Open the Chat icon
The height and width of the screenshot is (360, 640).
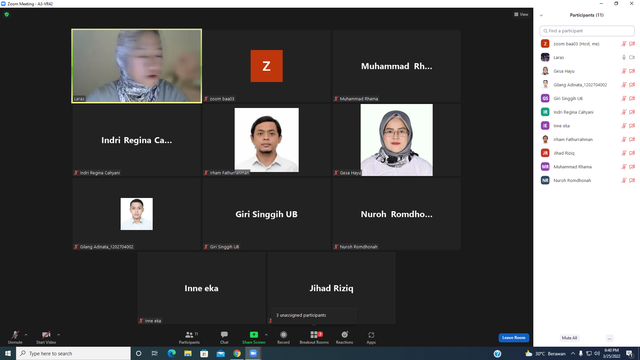tap(224, 335)
